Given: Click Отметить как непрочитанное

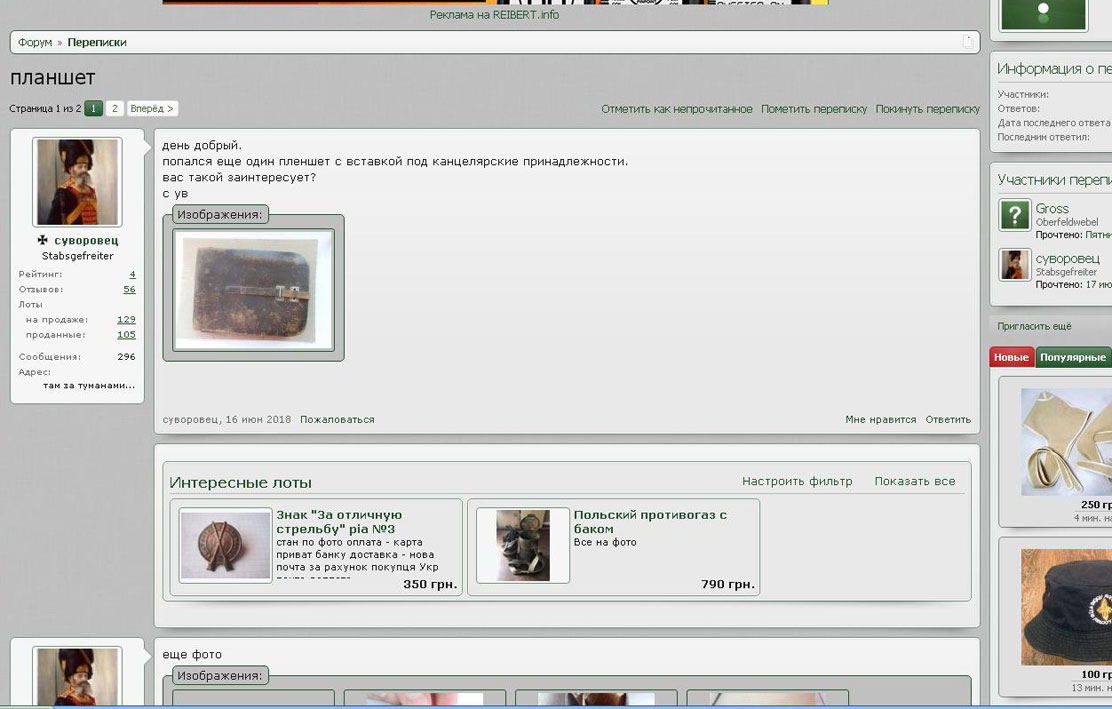Looking at the screenshot, I should (677, 109).
